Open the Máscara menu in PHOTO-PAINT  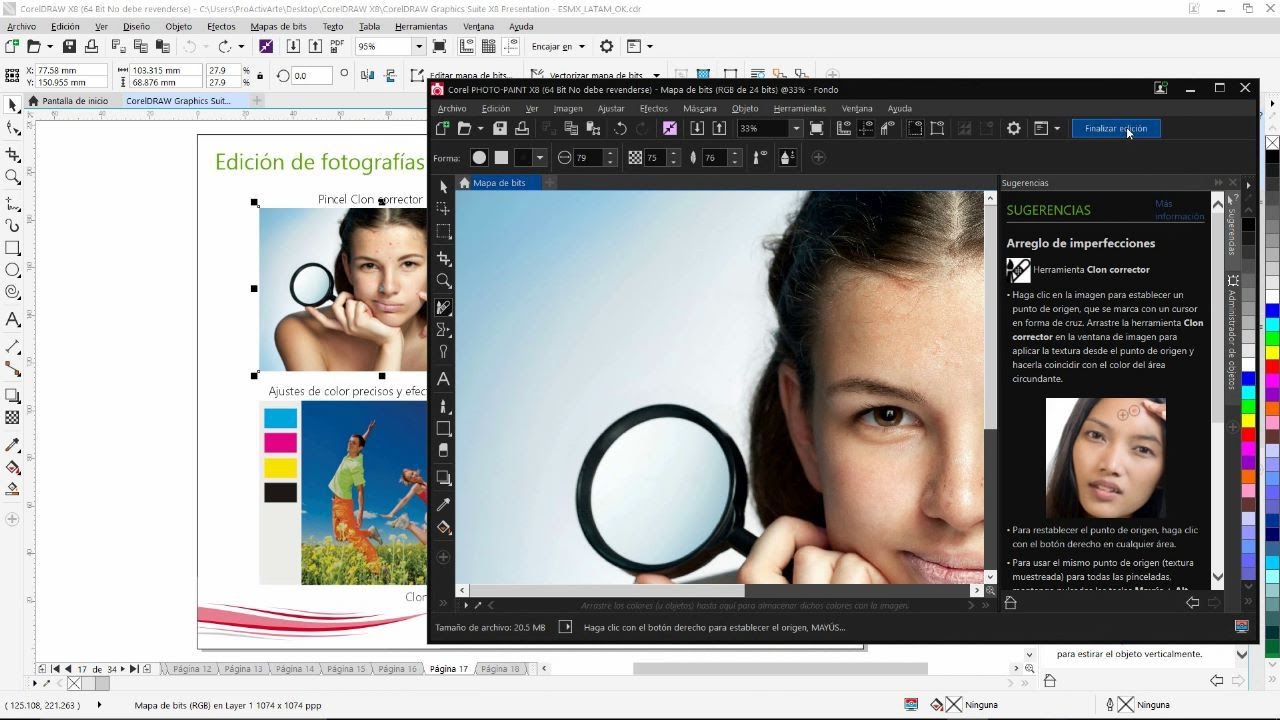coord(699,108)
